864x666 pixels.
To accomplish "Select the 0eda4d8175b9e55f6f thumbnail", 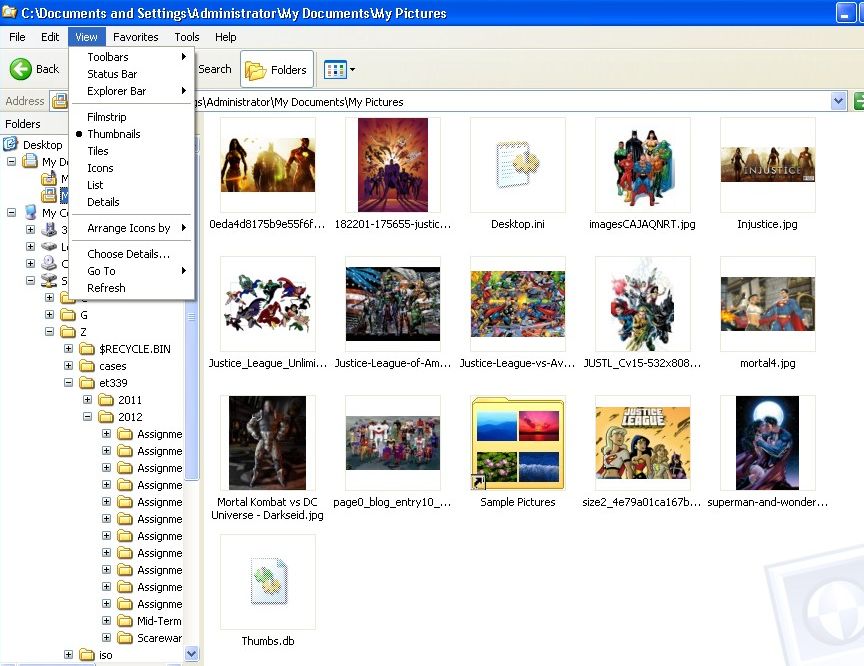I will (x=268, y=165).
